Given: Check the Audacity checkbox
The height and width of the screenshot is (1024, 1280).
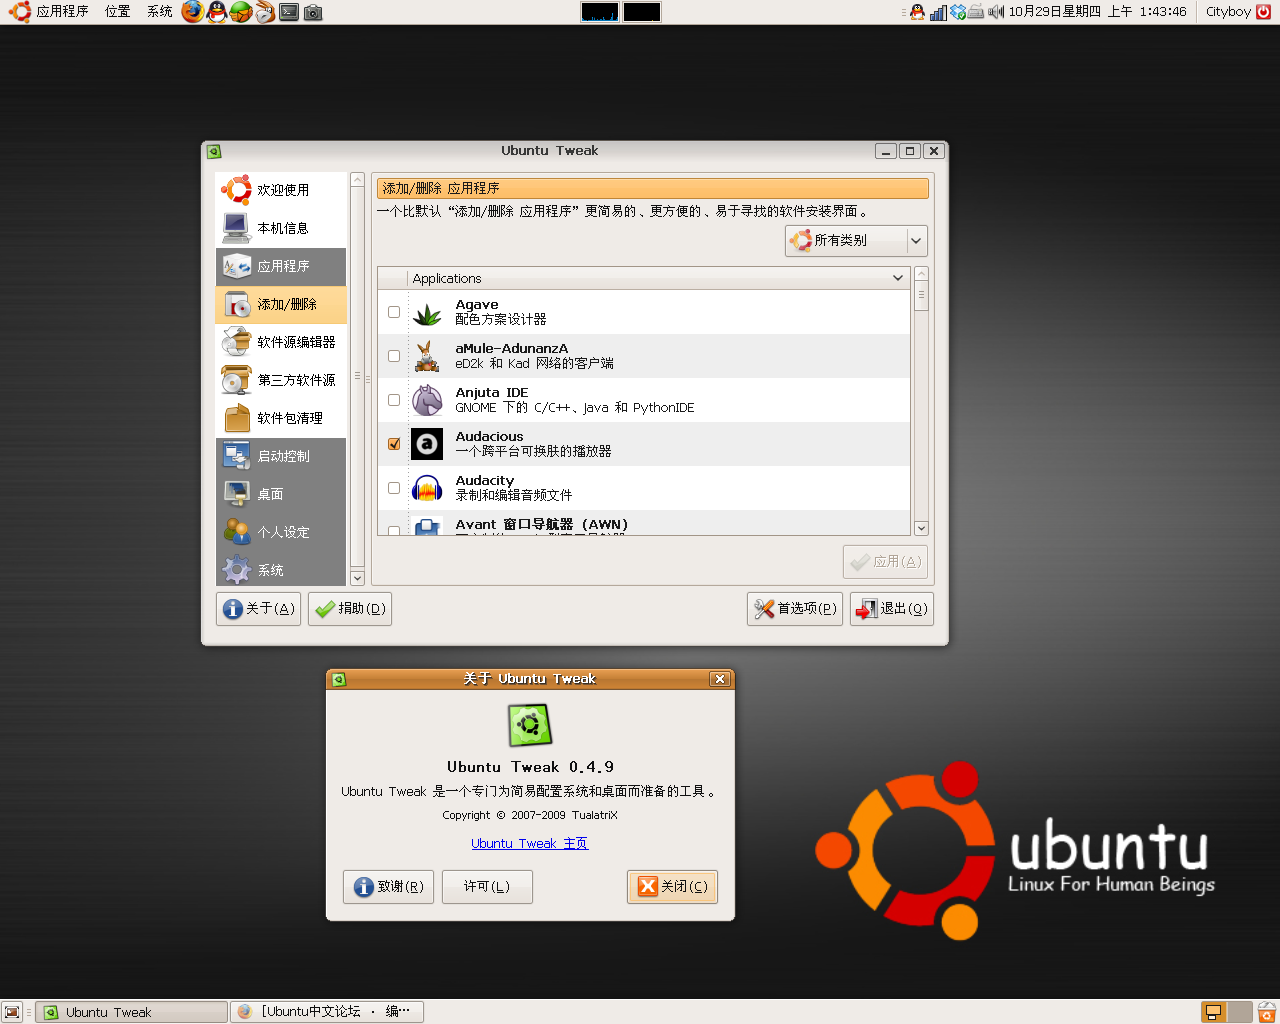Looking at the screenshot, I should (x=394, y=488).
